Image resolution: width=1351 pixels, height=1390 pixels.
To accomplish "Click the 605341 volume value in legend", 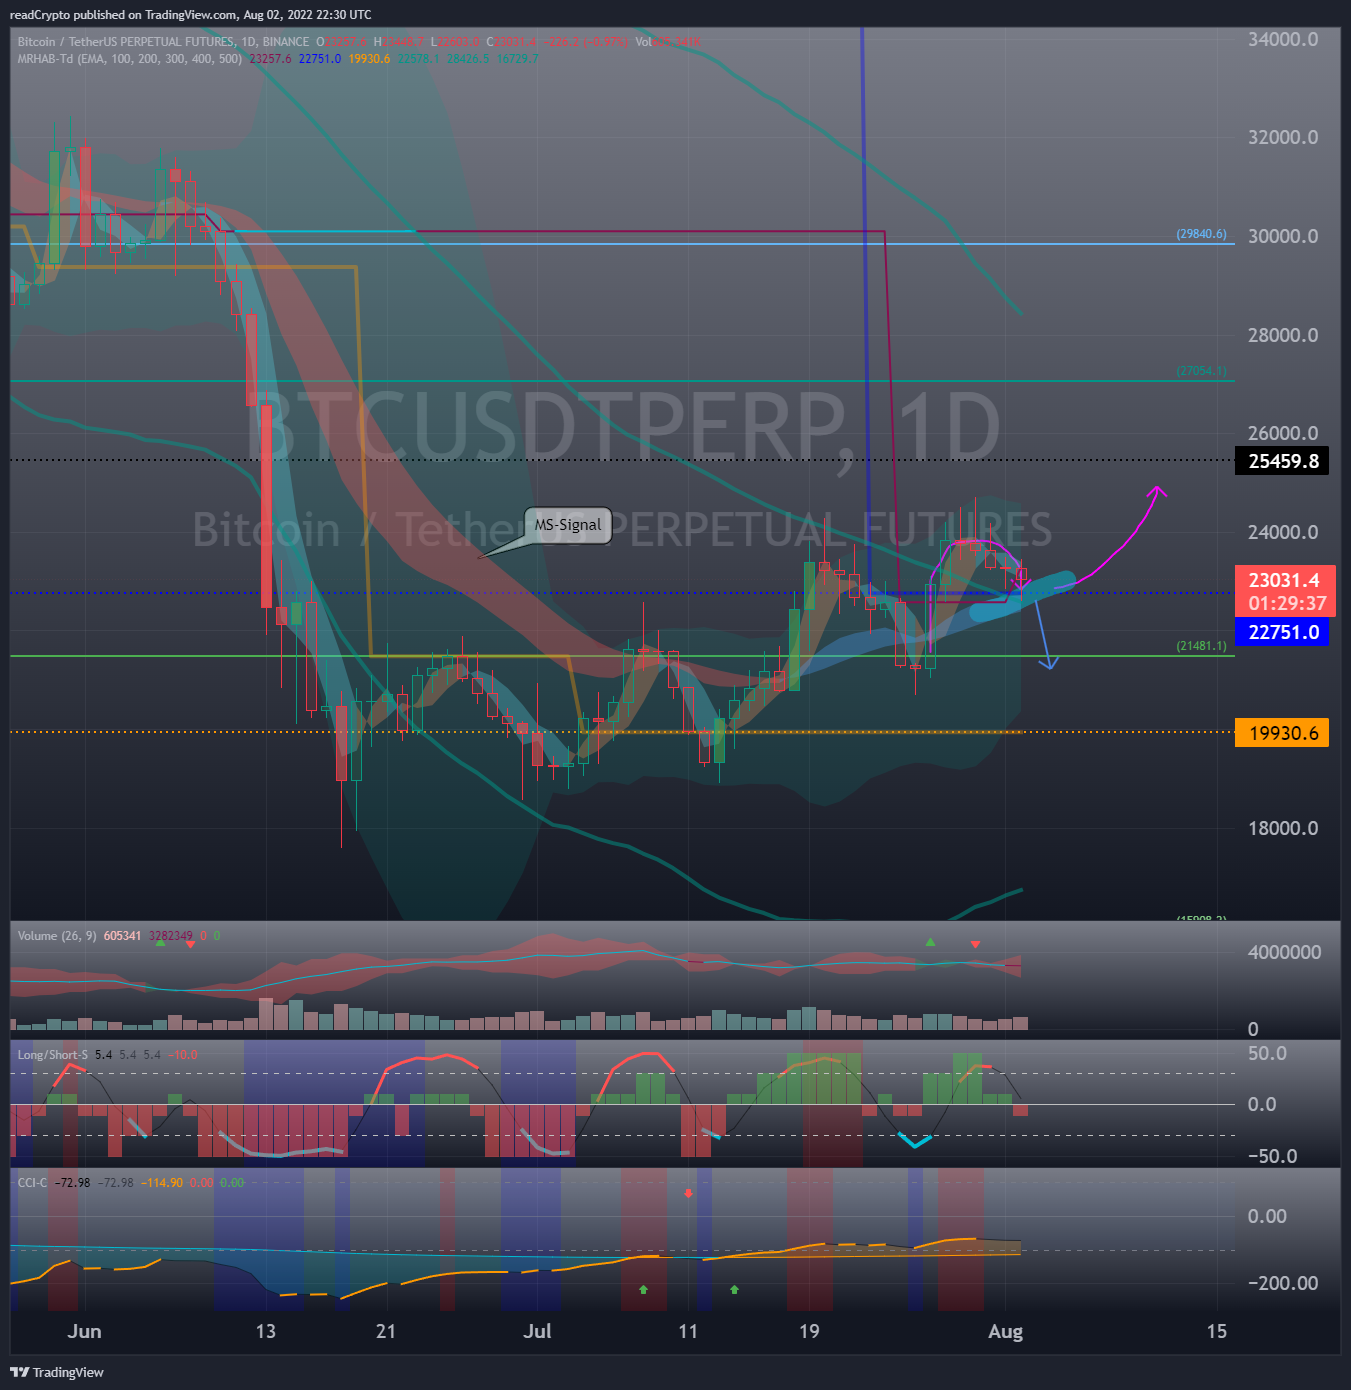I will (122, 936).
